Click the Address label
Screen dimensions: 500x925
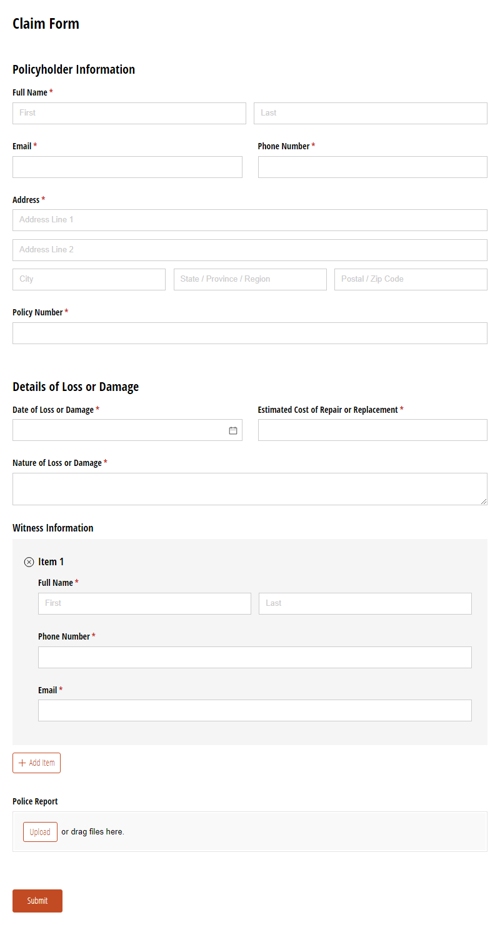point(26,200)
